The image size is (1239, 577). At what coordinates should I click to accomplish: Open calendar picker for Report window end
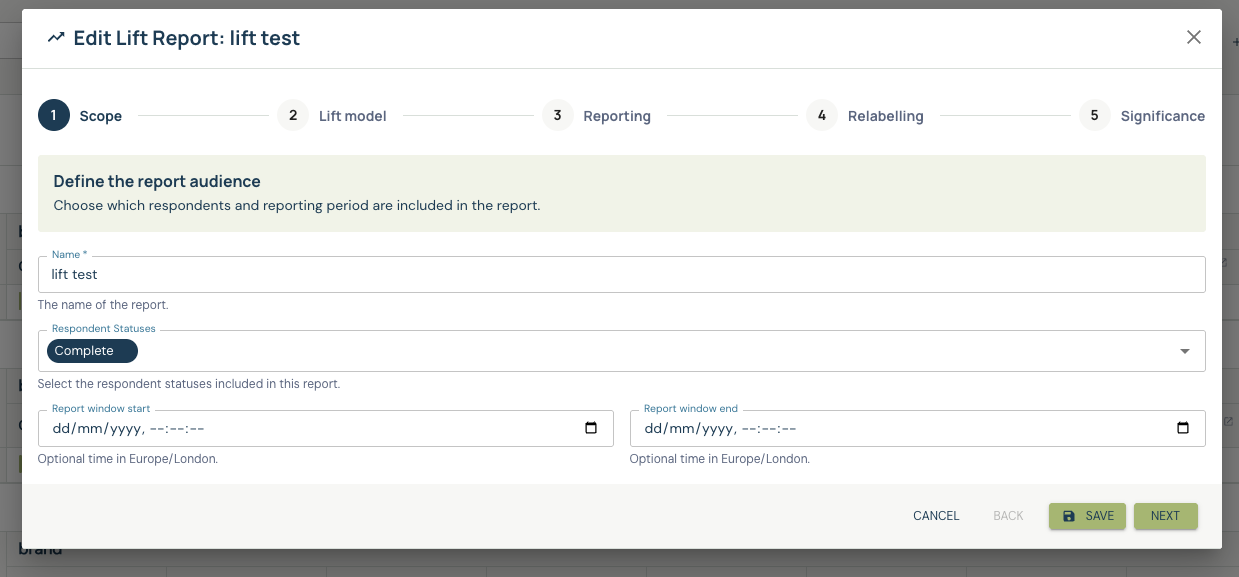(x=1183, y=428)
